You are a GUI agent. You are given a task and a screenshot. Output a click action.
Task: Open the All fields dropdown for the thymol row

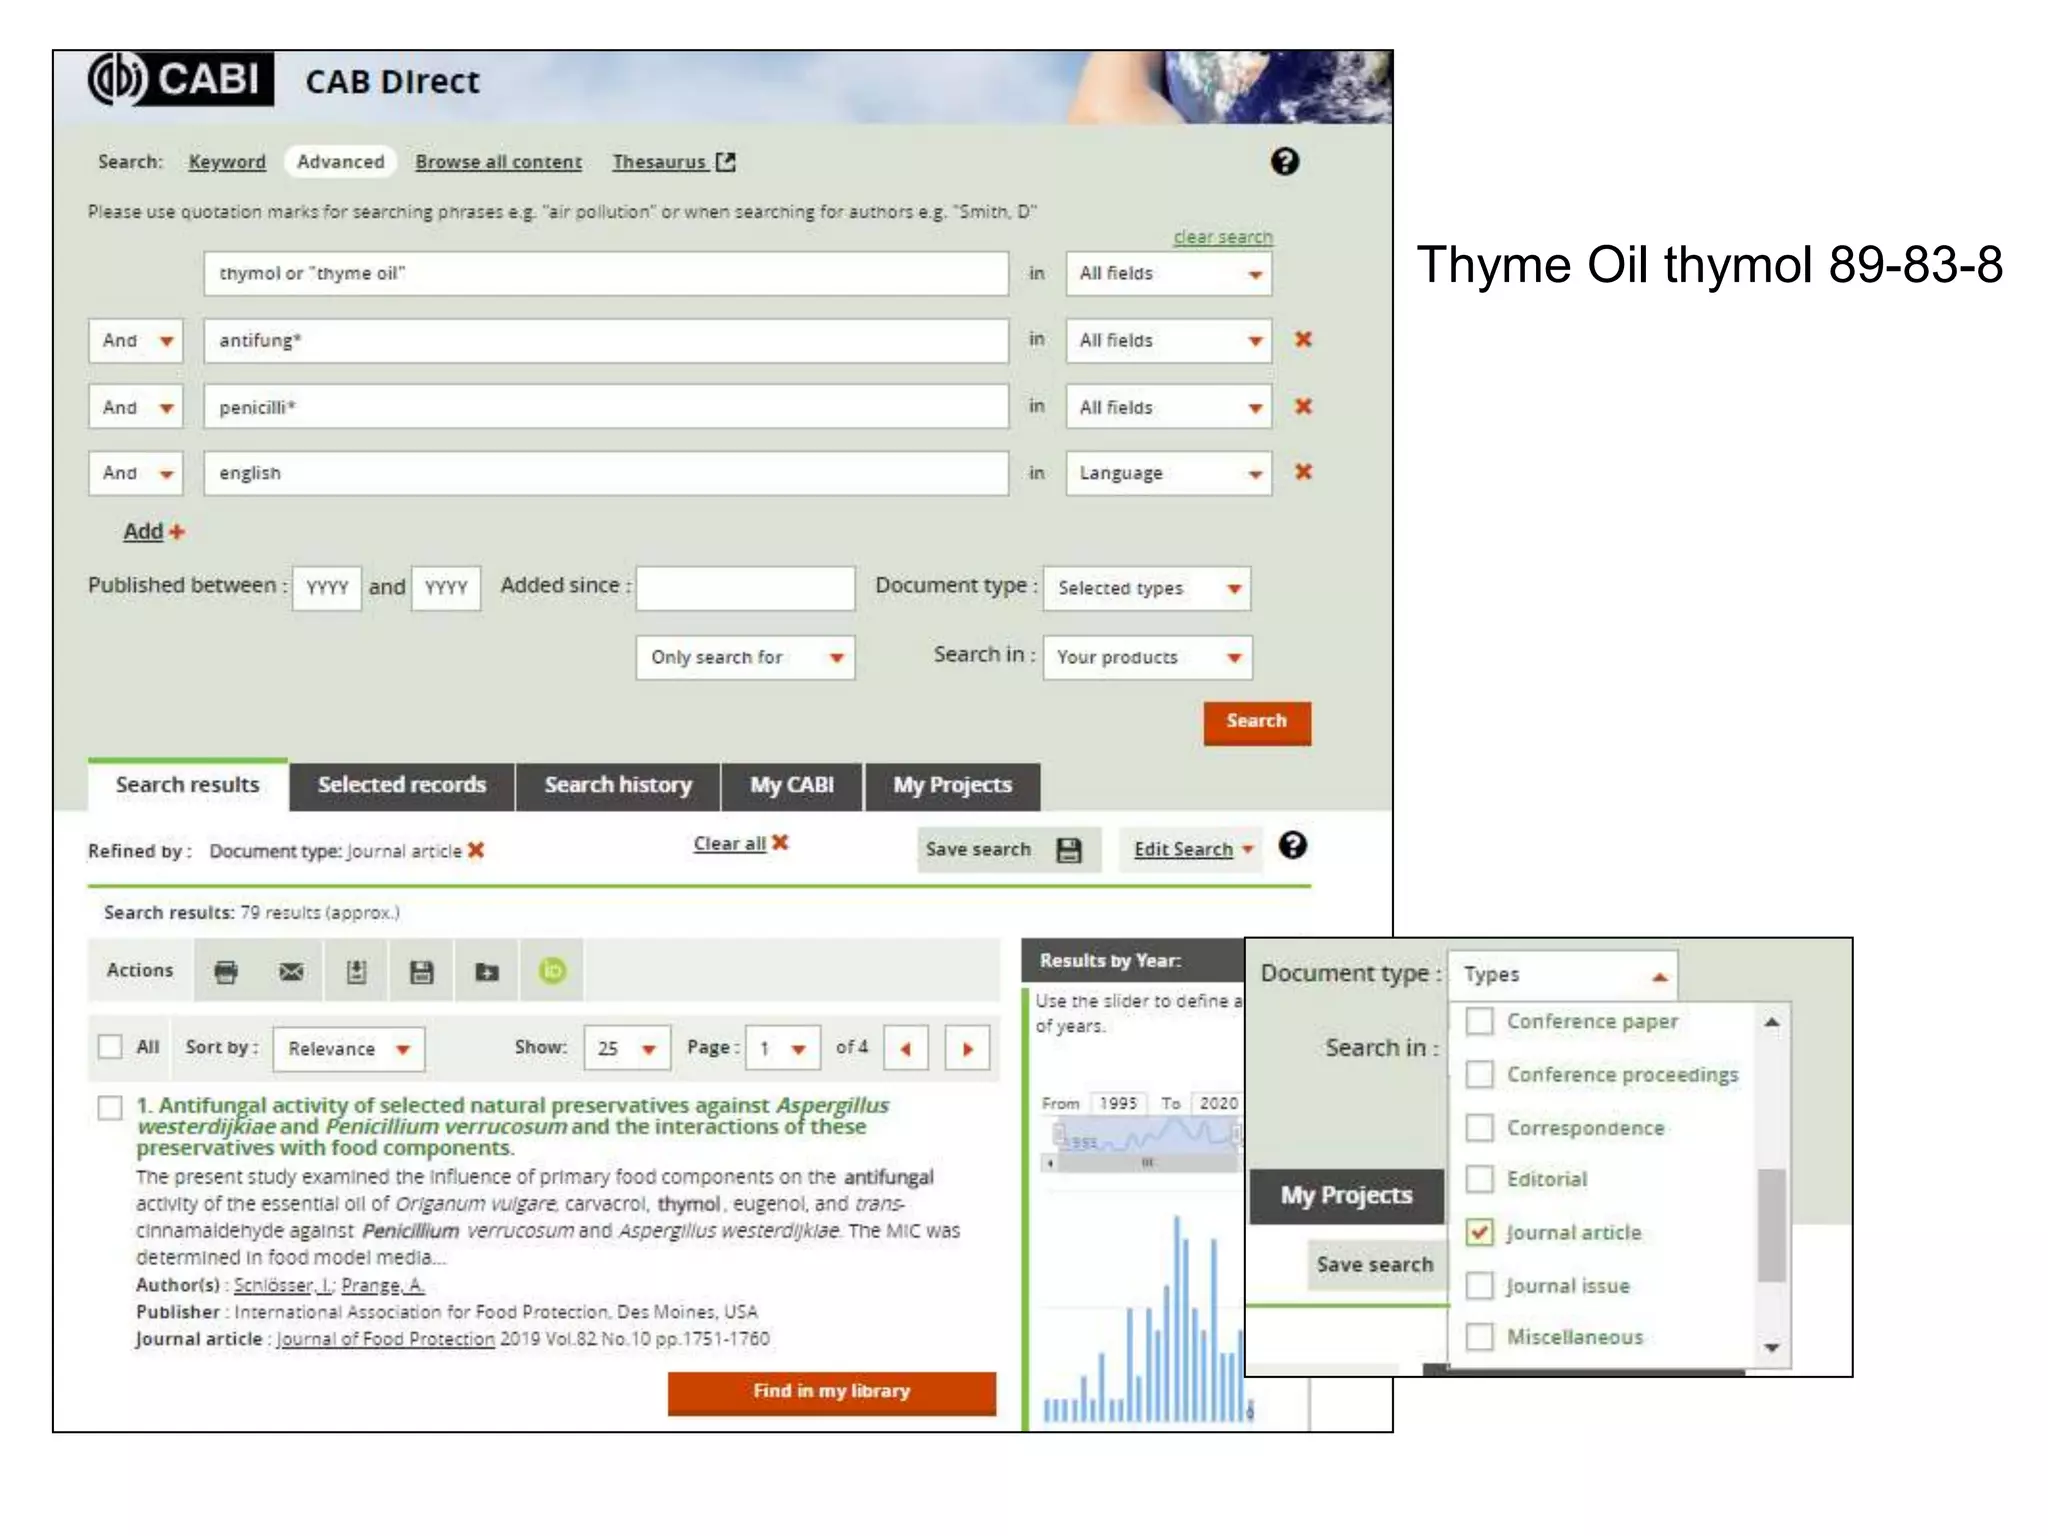[1168, 273]
